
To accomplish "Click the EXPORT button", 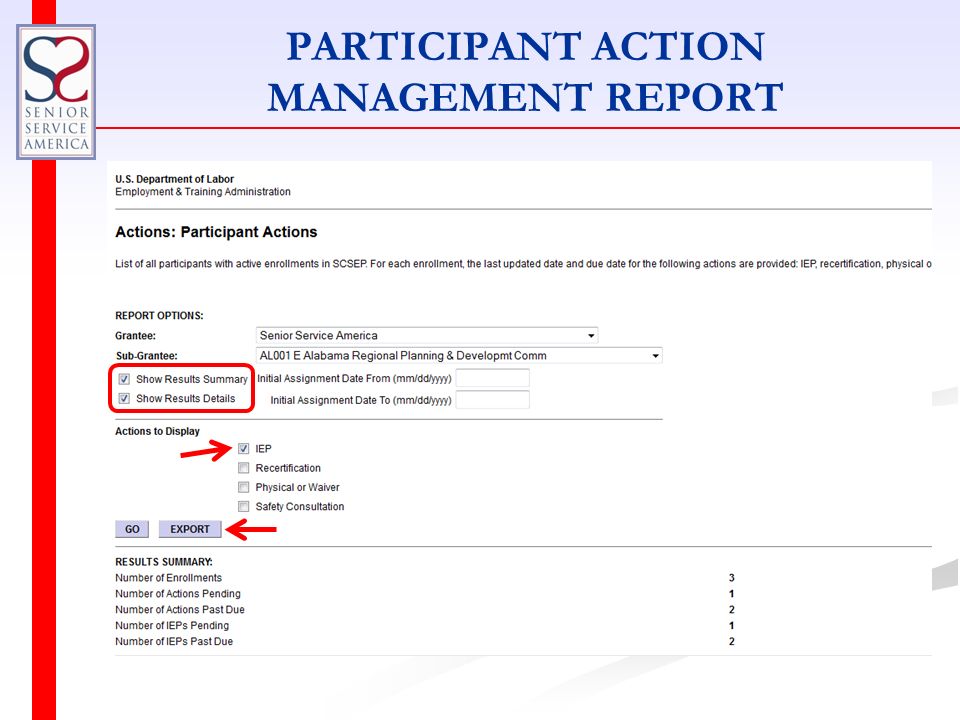I will [190, 529].
